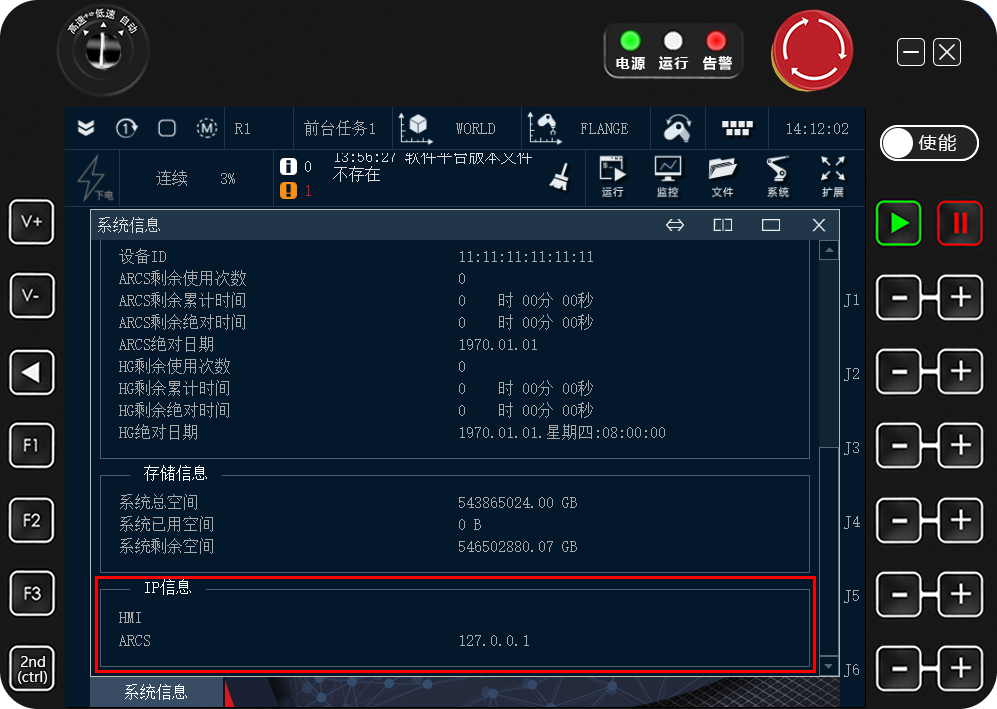Jog J4 axis in minus direction
997x709 pixels.
coord(899,521)
